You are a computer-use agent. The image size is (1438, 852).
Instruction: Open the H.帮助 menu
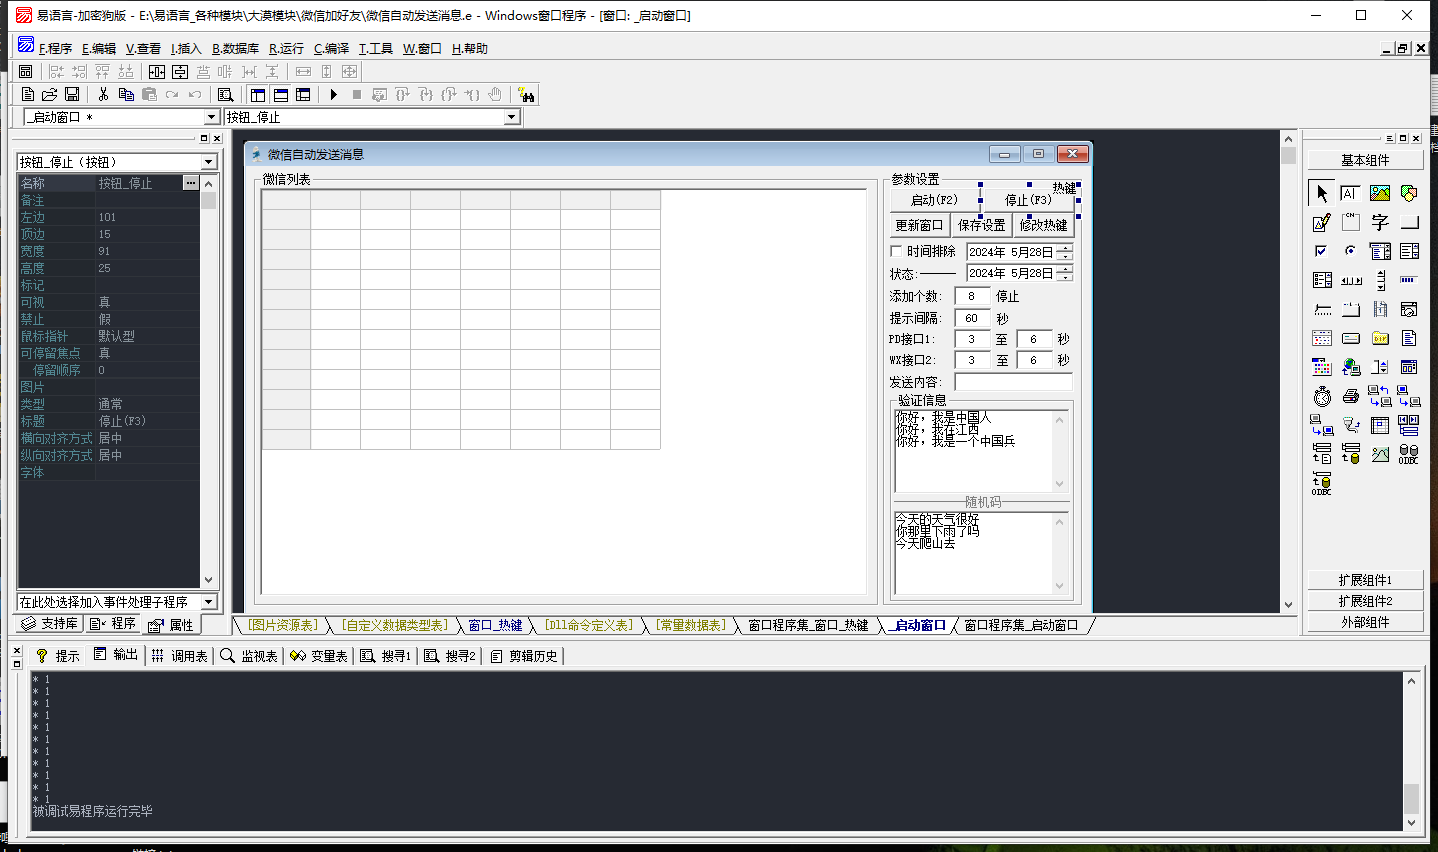(x=469, y=48)
